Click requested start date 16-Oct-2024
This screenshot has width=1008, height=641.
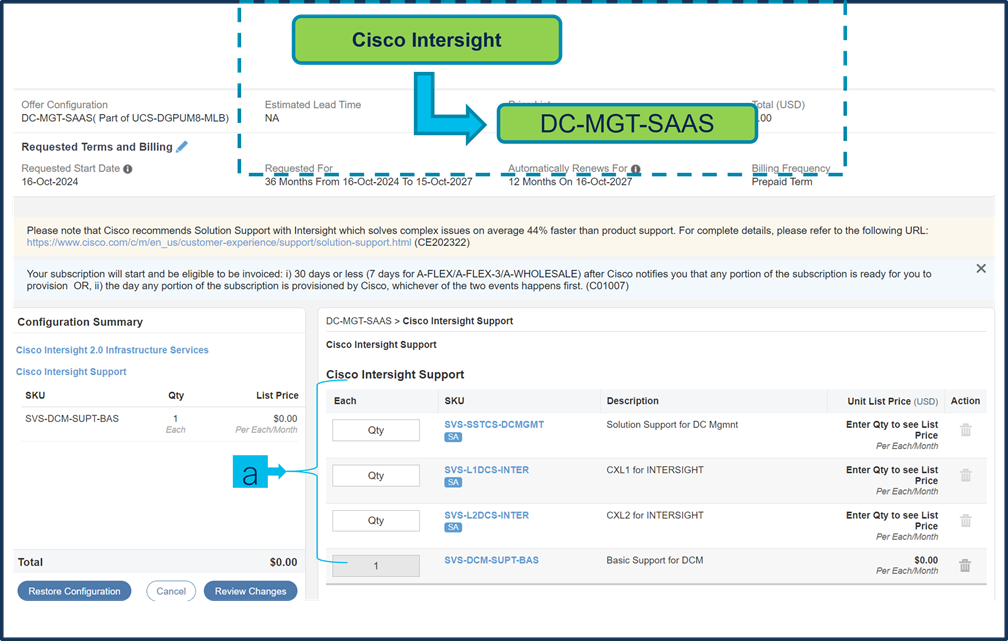50,182
